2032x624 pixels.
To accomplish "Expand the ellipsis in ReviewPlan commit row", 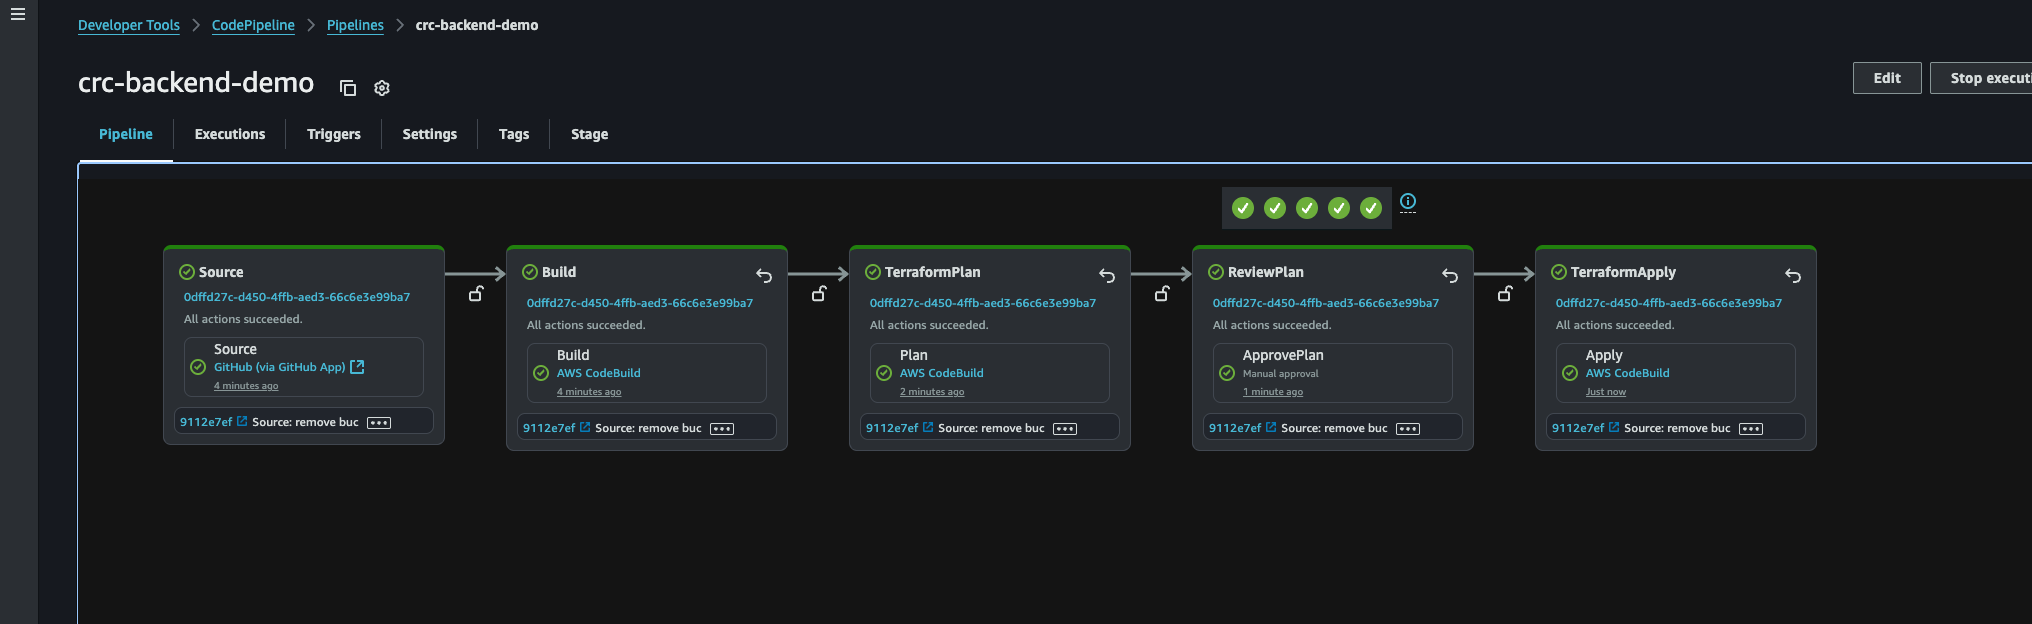I will [1408, 429].
